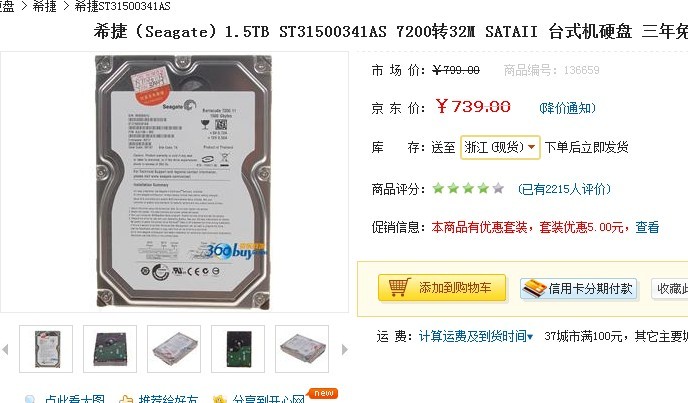Open the 降价通知 price alert link

pyautogui.click(x=567, y=108)
